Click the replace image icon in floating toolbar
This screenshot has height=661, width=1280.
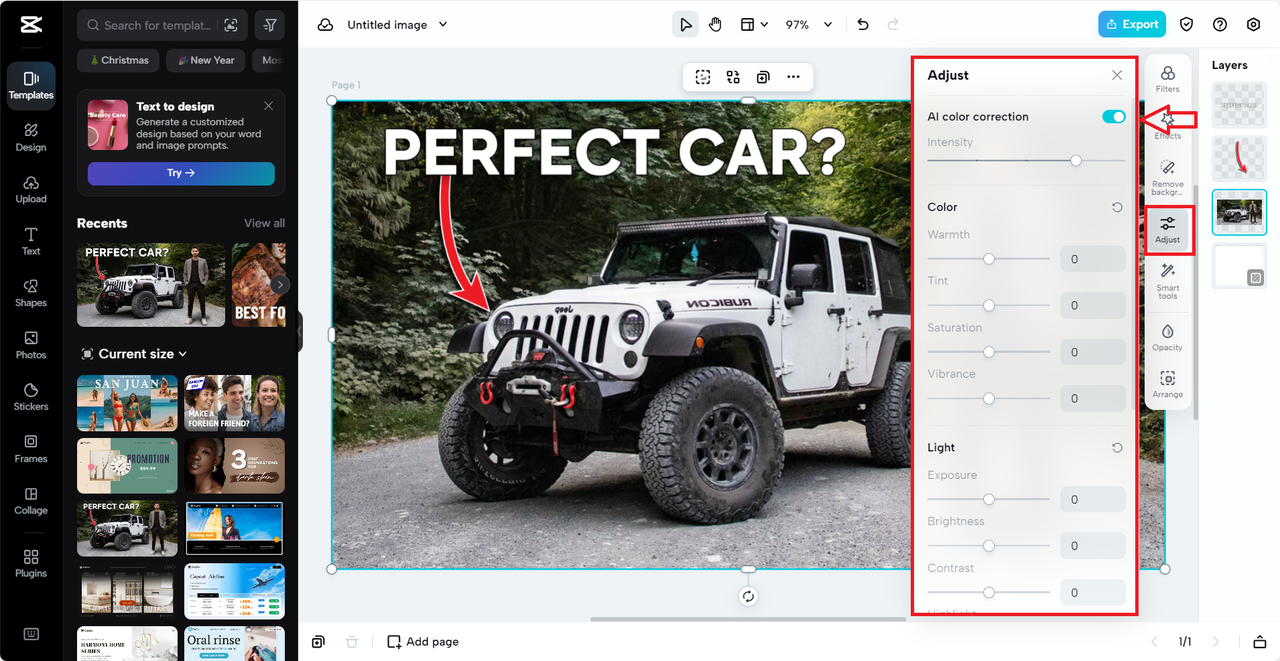[733, 77]
